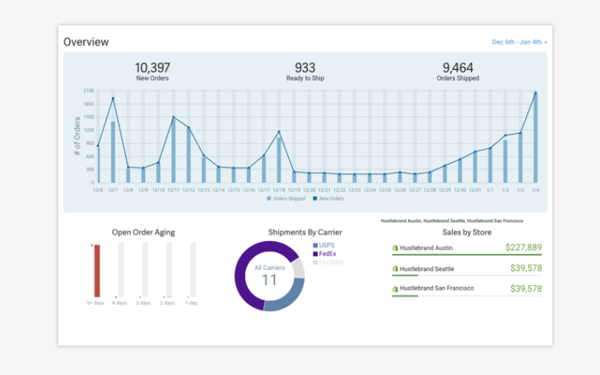This screenshot has height=375, width=600.
Task: Select the 2 days aging bar
Action: click(169, 270)
